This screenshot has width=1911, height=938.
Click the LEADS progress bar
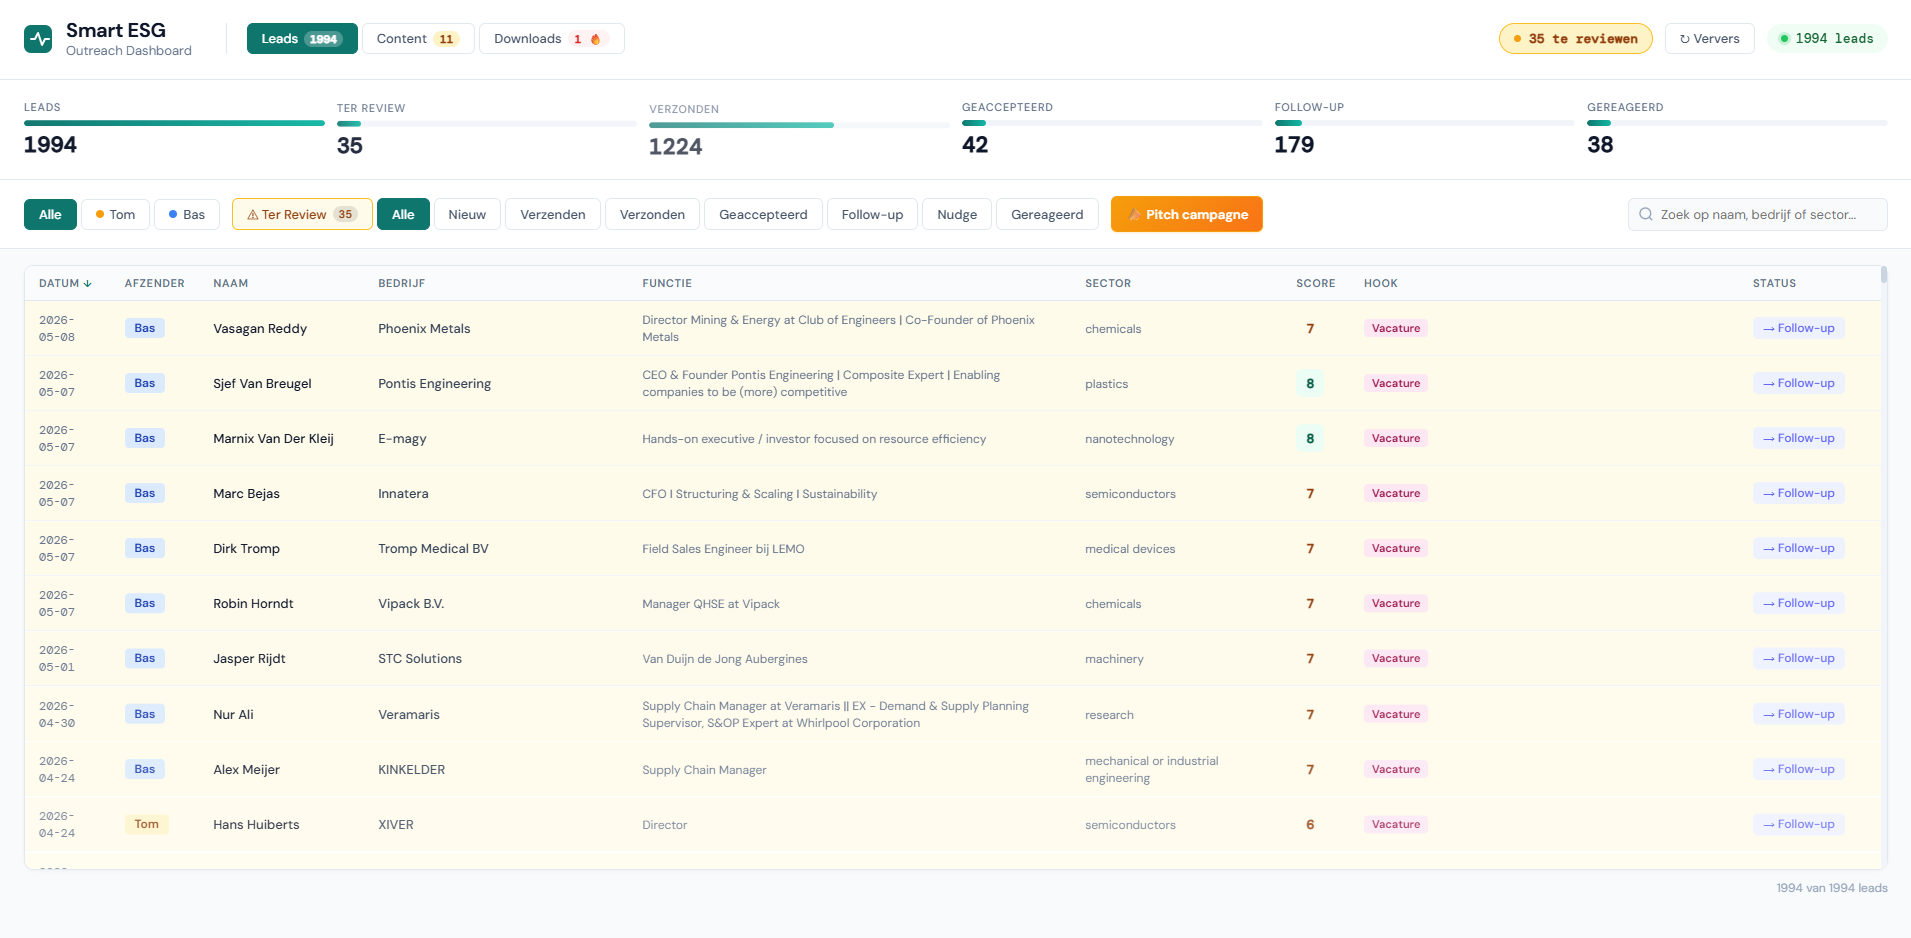[x=174, y=123]
